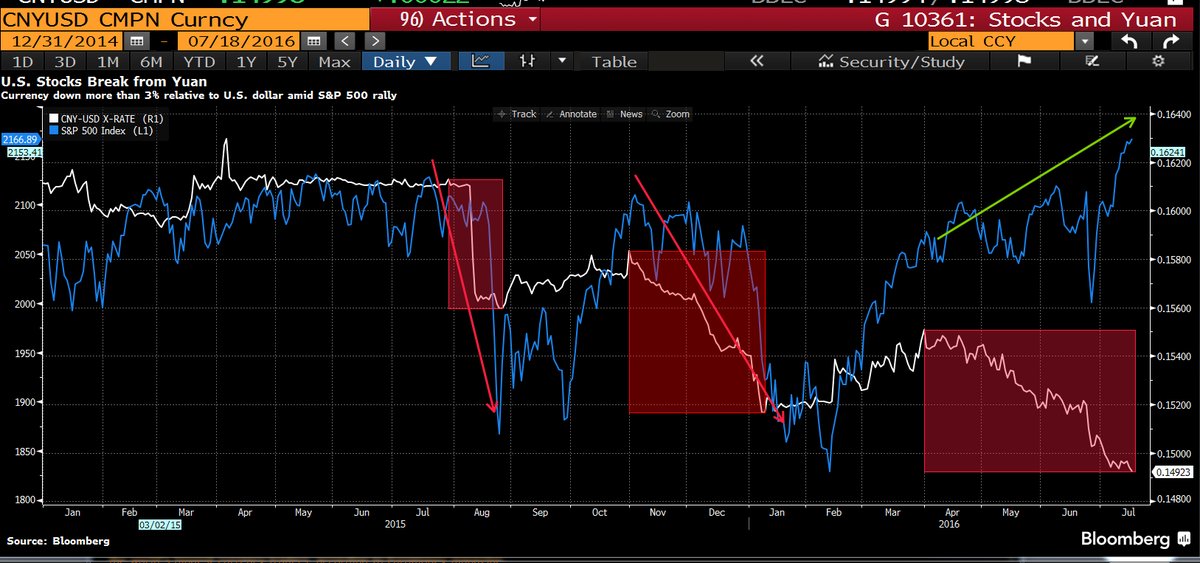Open the chart News overlay

pos(625,114)
